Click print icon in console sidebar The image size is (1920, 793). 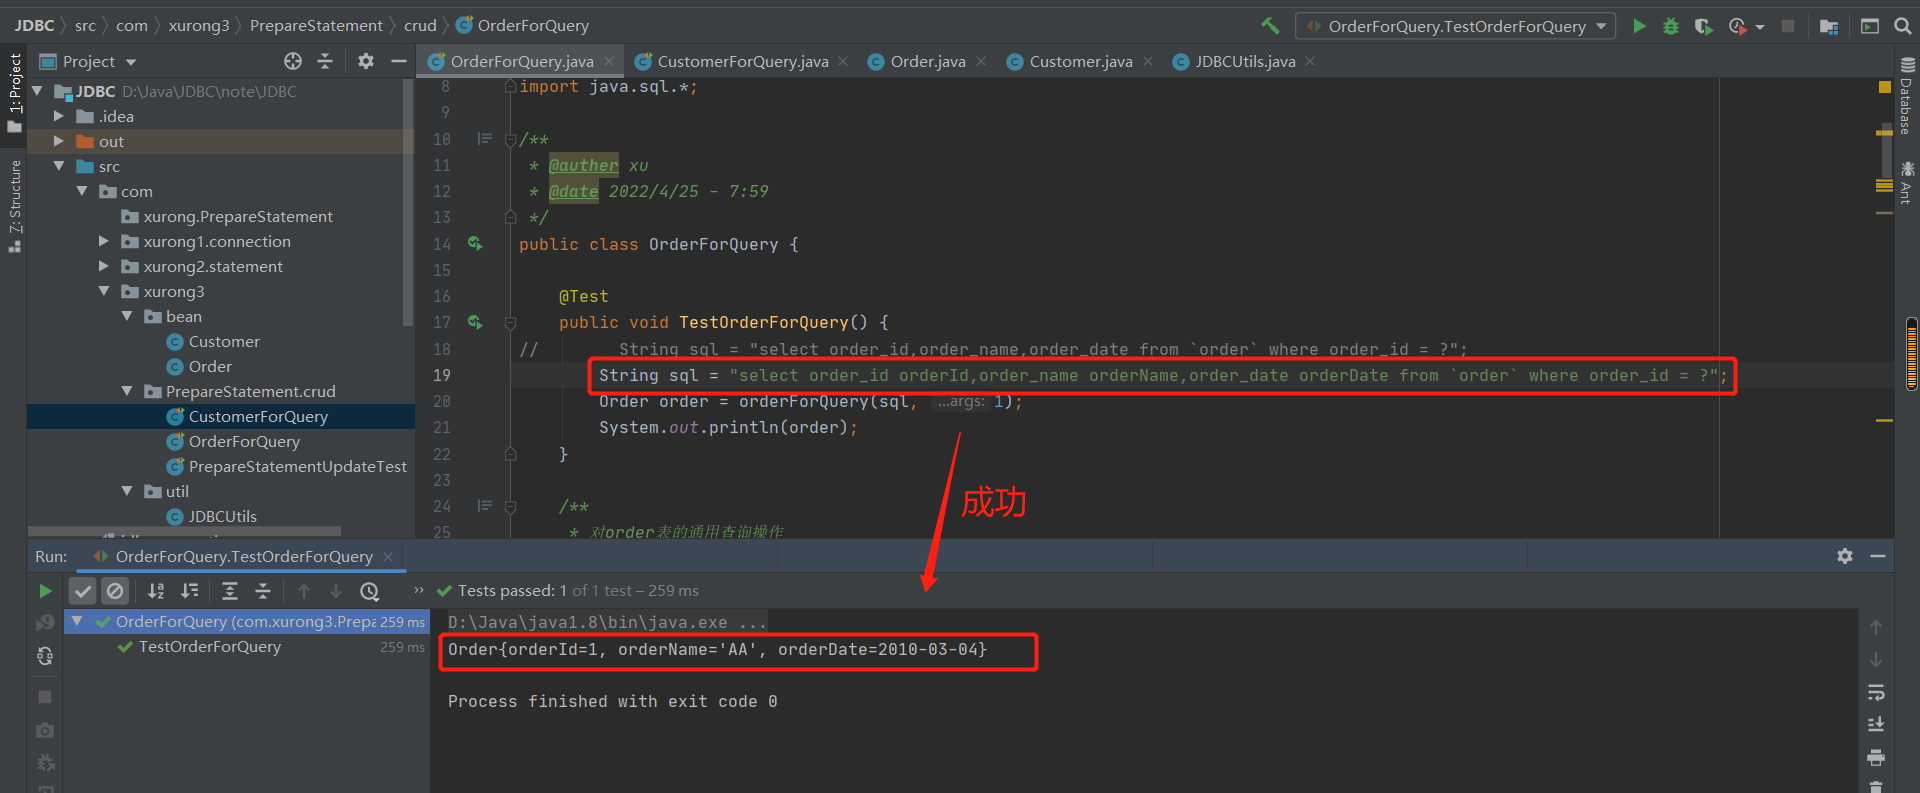1876,757
